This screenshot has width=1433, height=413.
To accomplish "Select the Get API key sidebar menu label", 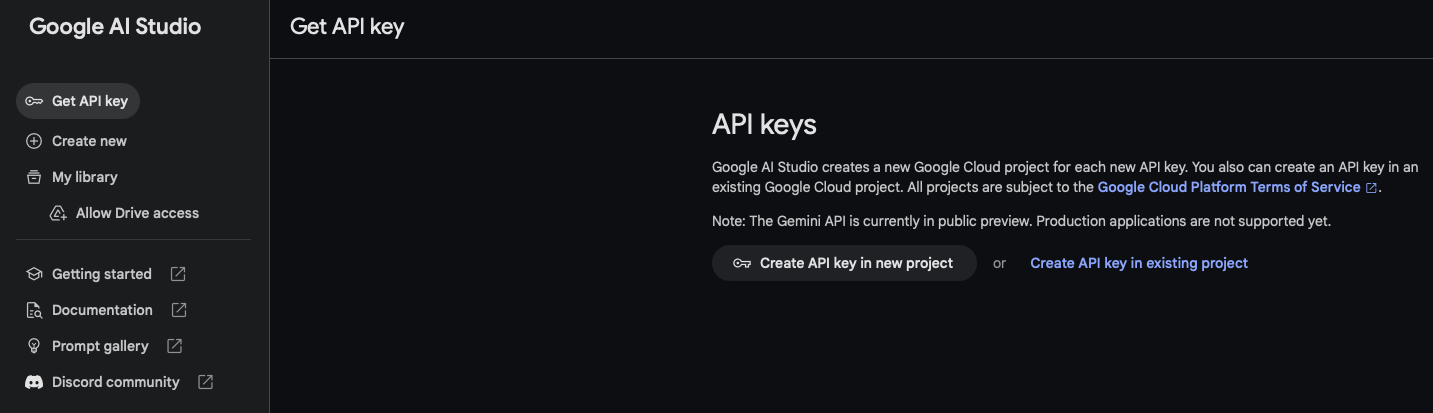I will click(90, 101).
